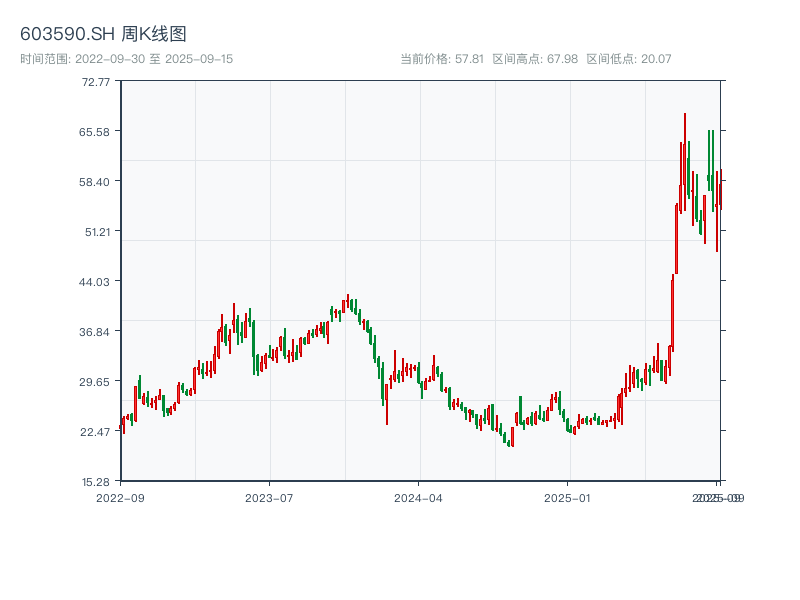This screenshot has height=600, width=800.
Task: Click the x-axis label 2024-04
Action: 418,498
